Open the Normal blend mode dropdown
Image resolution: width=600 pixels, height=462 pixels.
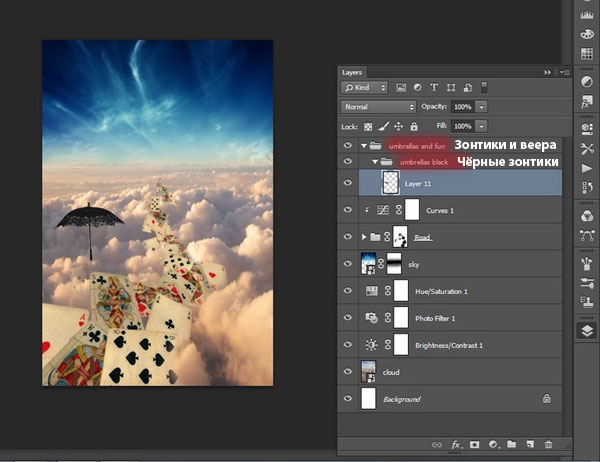pyautogui.click(x=378, y=107)
